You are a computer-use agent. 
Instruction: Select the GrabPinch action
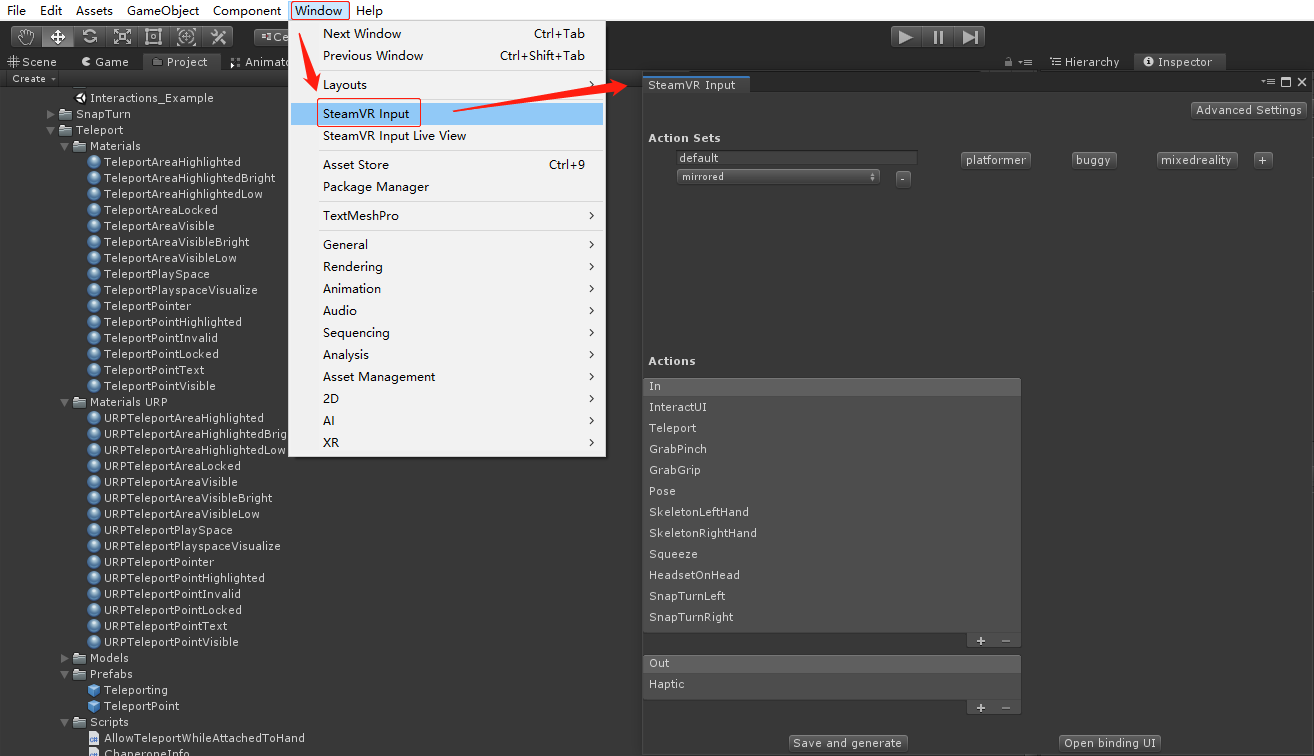[832, 449]
